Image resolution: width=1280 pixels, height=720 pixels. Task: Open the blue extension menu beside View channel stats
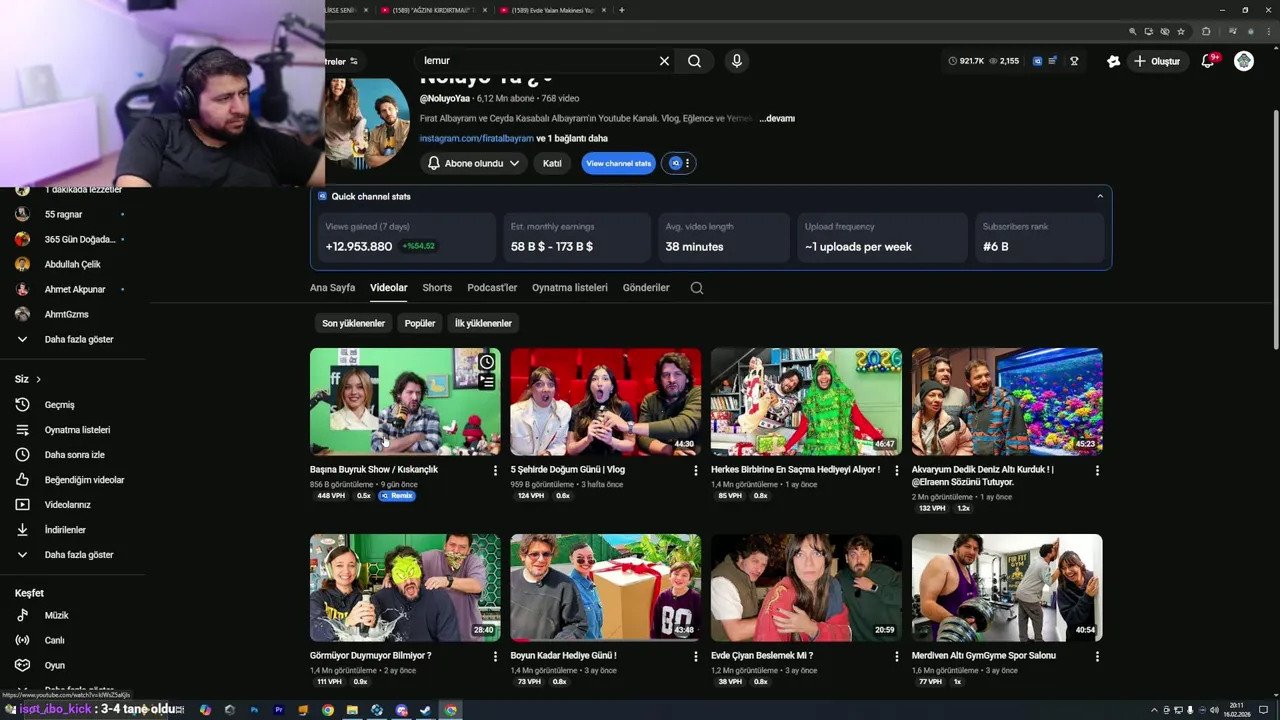click(x=680, y=163)
